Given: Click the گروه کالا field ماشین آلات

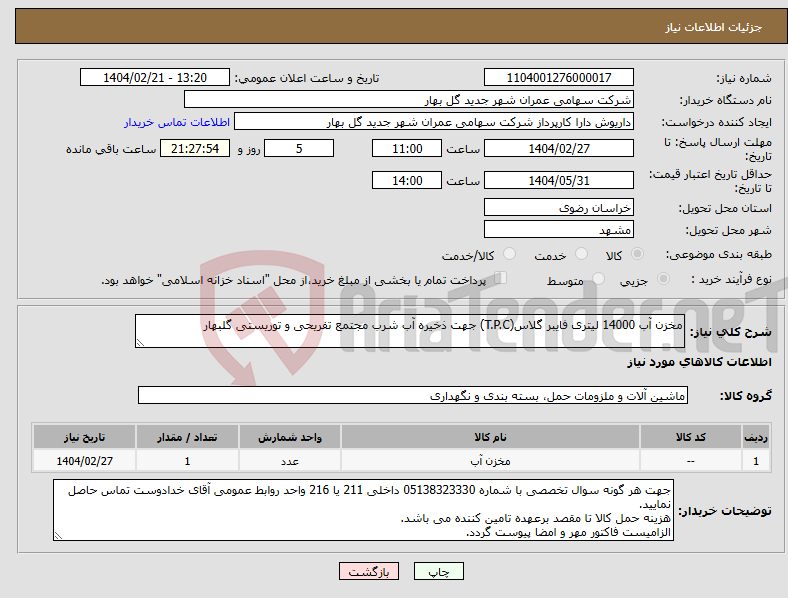Looking at the screenshot, I should pyautogui.click(x=413, y=395).
